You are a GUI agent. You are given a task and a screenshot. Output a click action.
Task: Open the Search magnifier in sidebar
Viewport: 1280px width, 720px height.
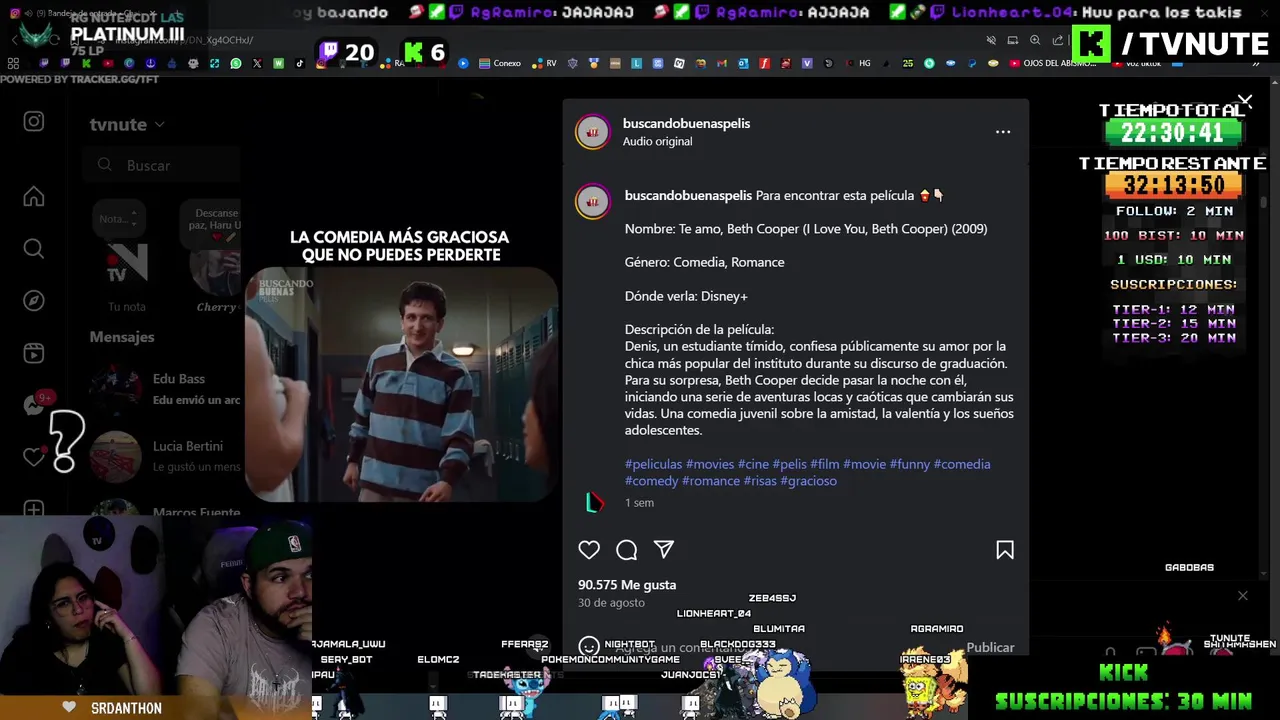[34, 248]
